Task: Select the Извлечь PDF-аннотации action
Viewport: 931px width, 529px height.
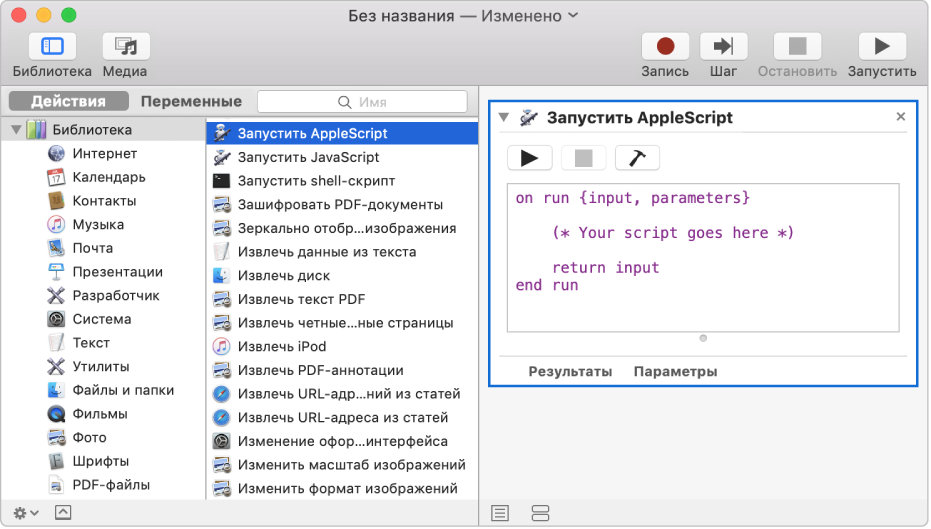Action: (x=342, y=370)
